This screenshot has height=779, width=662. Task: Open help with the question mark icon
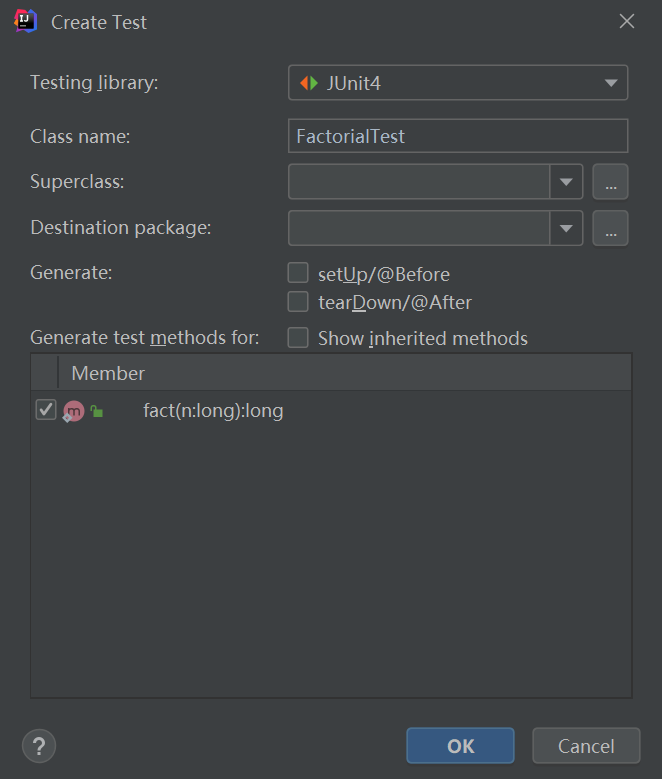click(39, 746)
